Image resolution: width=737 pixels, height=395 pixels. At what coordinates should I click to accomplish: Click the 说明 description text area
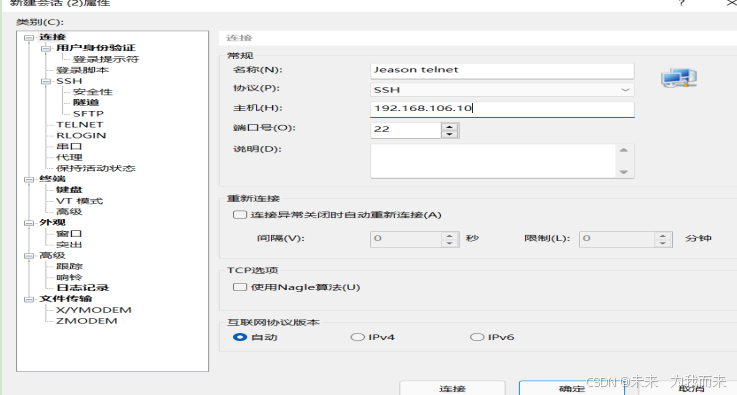pyautogui.click(x=493, y=161)
